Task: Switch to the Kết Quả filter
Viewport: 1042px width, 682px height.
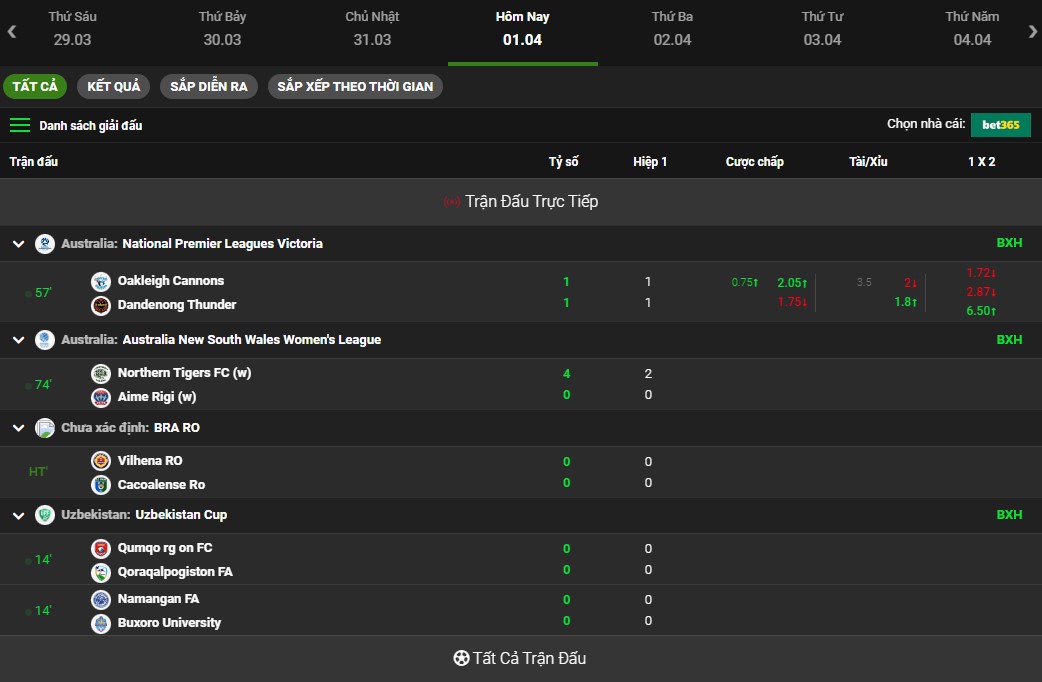Action: (x=113, y=86)
